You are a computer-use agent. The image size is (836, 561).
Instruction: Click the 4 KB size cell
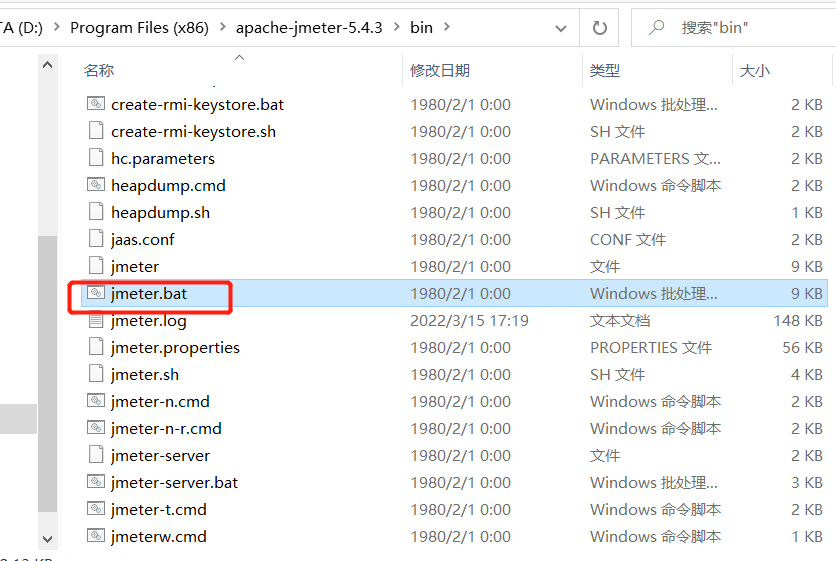807,375
